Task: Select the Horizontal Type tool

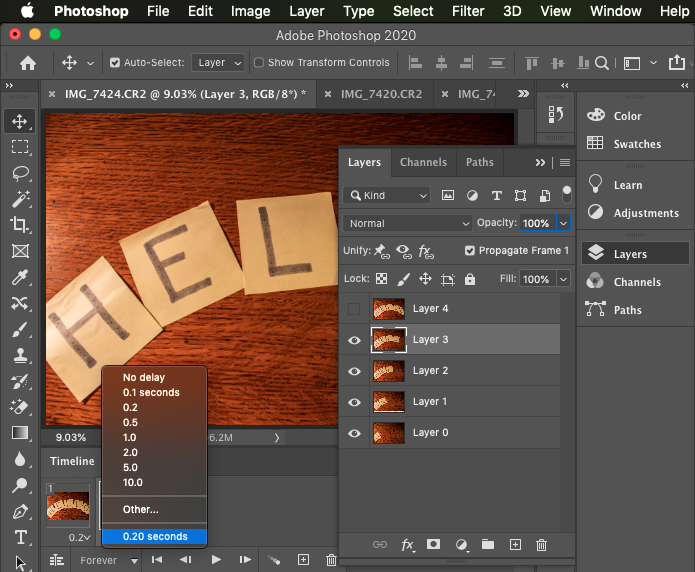Action: (19, 537)
